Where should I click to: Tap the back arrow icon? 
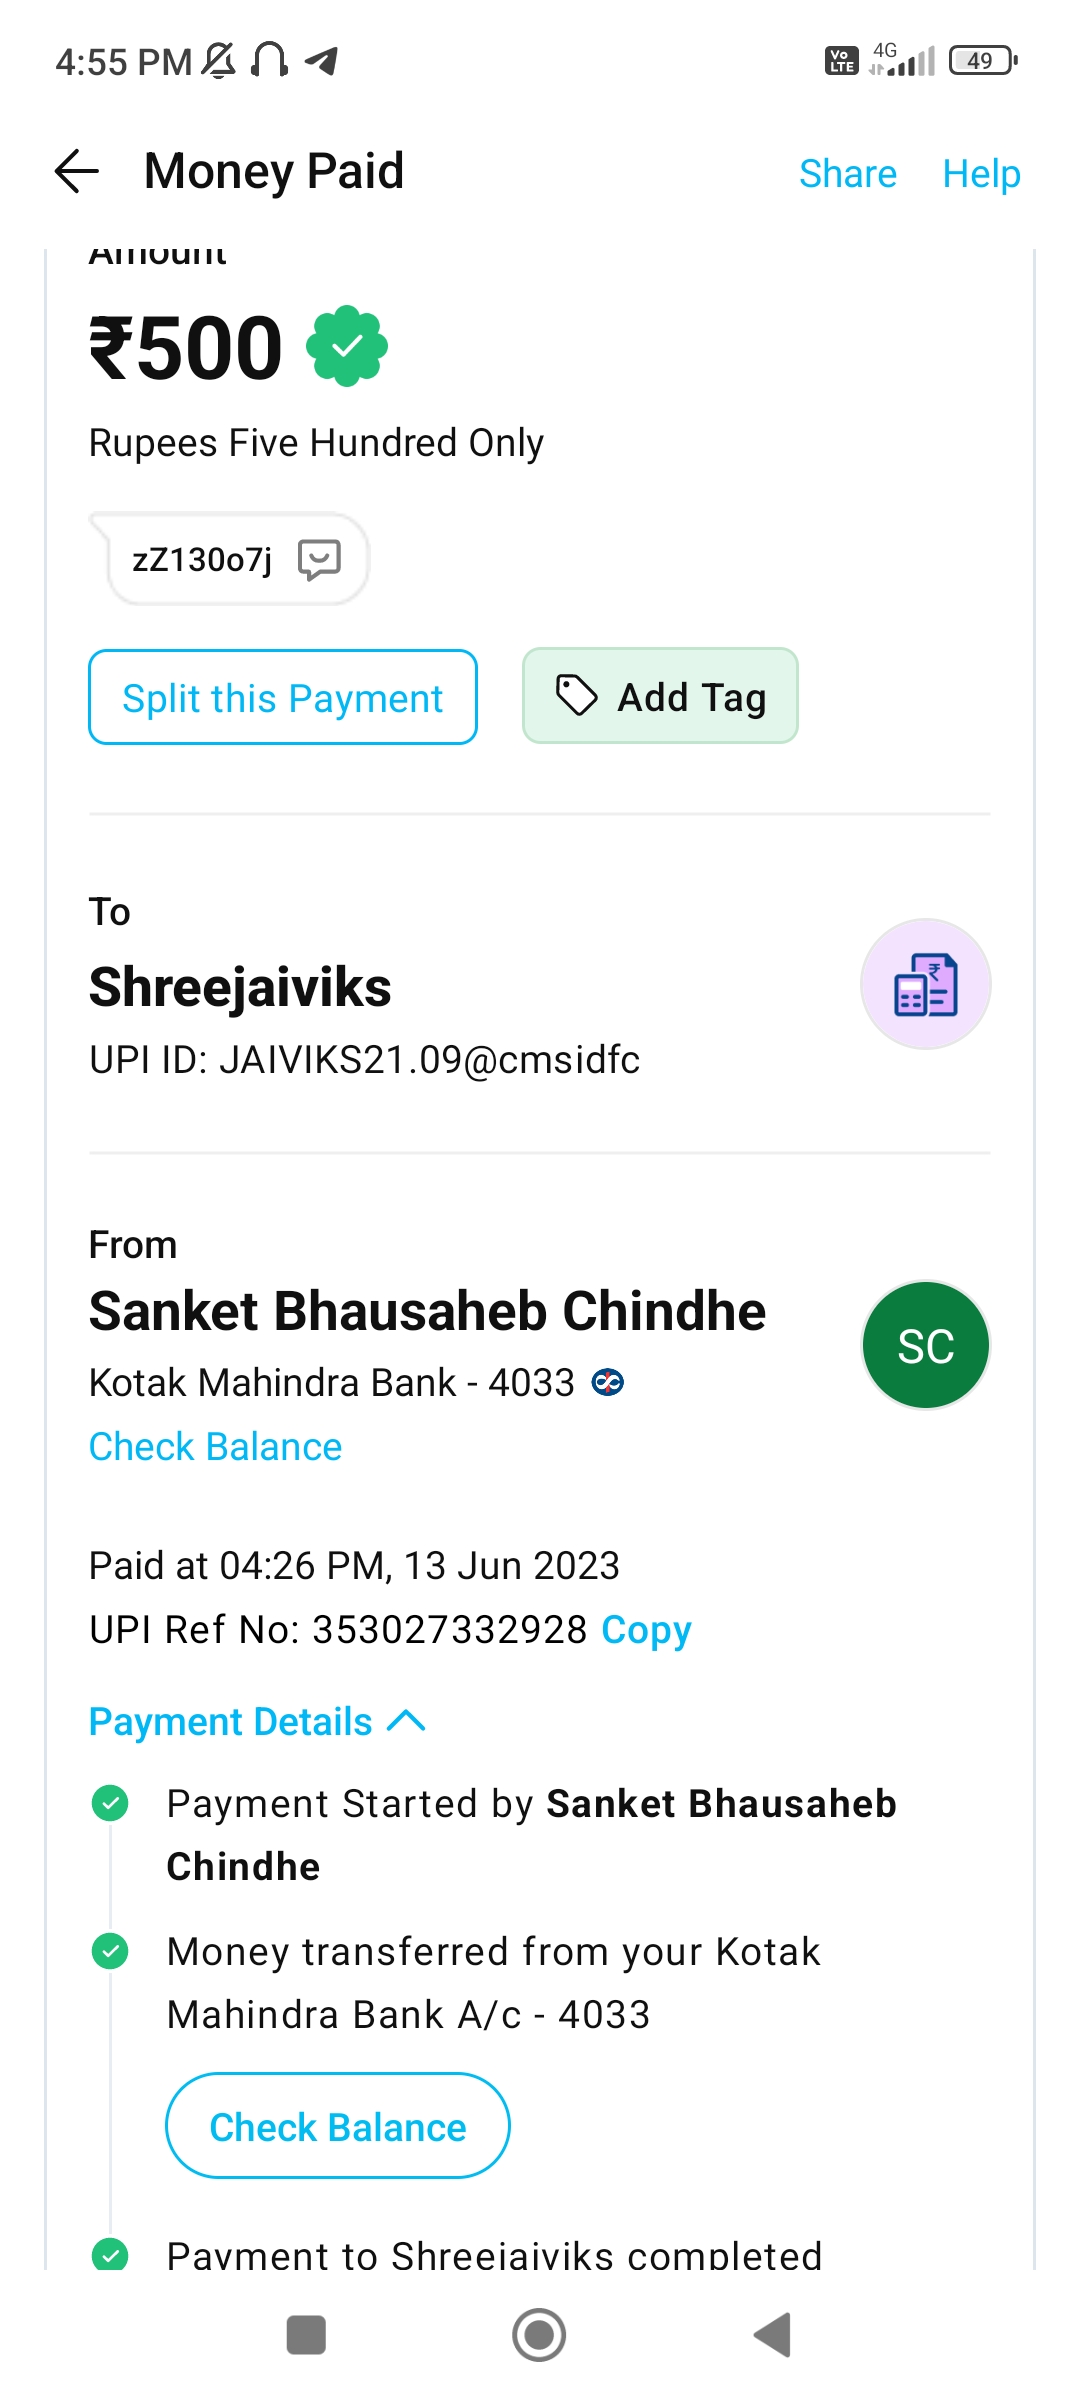[77, 171]
